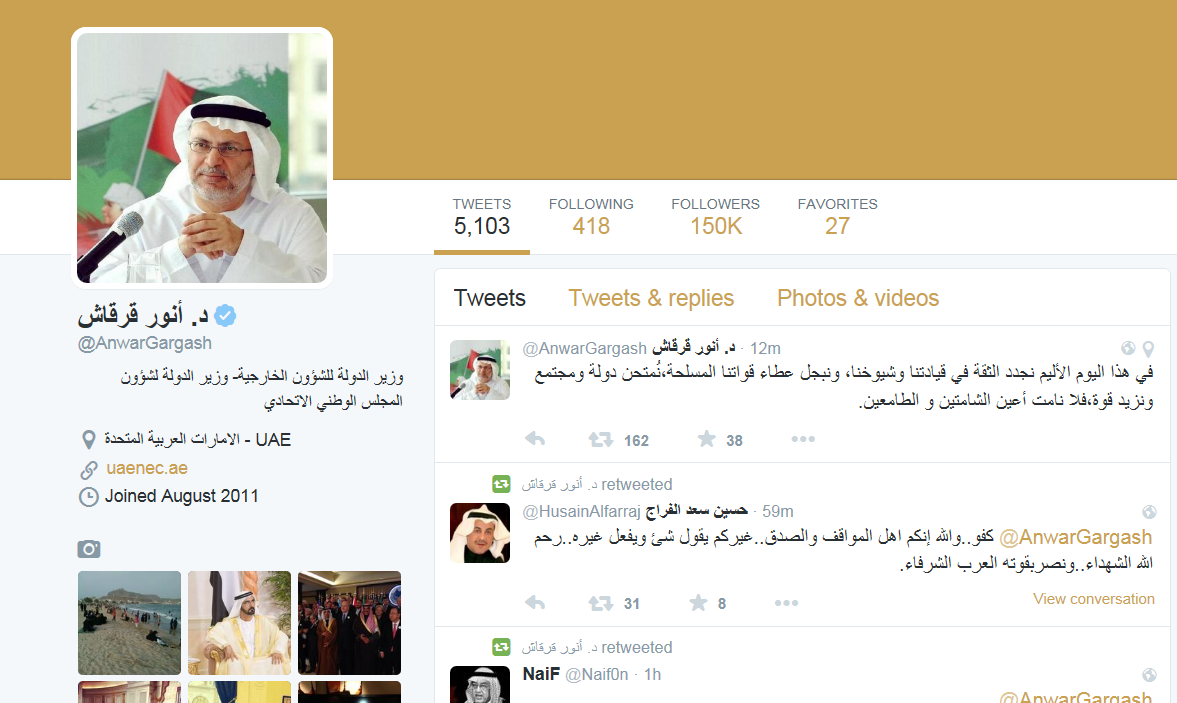Click the globe icon on HusainAlfarraj's tweet
The image size is (1177, 703).
tap(1148, 512)
